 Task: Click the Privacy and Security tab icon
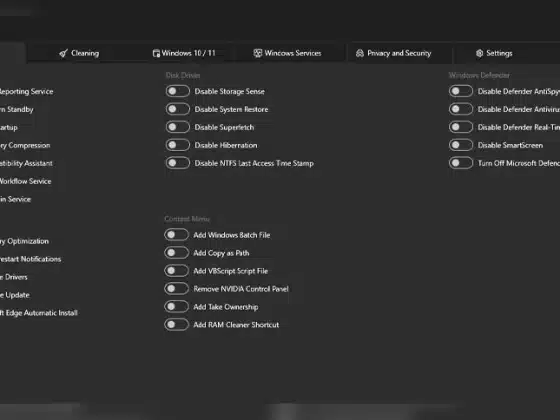(360, 53)
